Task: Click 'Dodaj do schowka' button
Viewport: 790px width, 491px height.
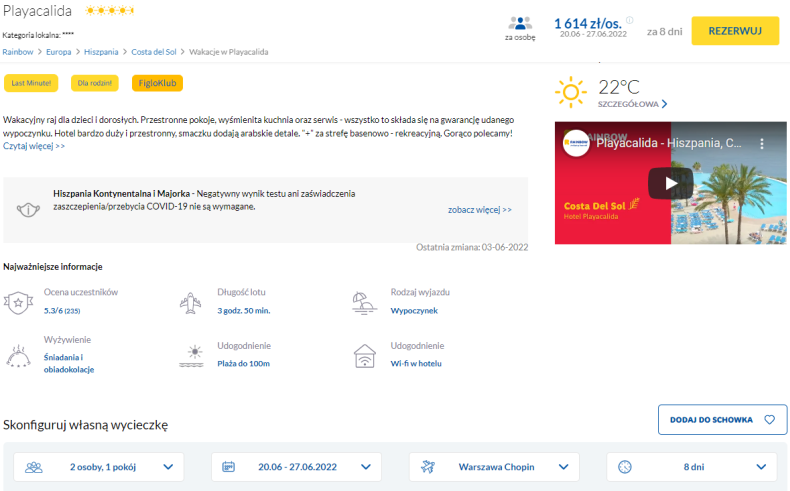Action: (722, 419)
